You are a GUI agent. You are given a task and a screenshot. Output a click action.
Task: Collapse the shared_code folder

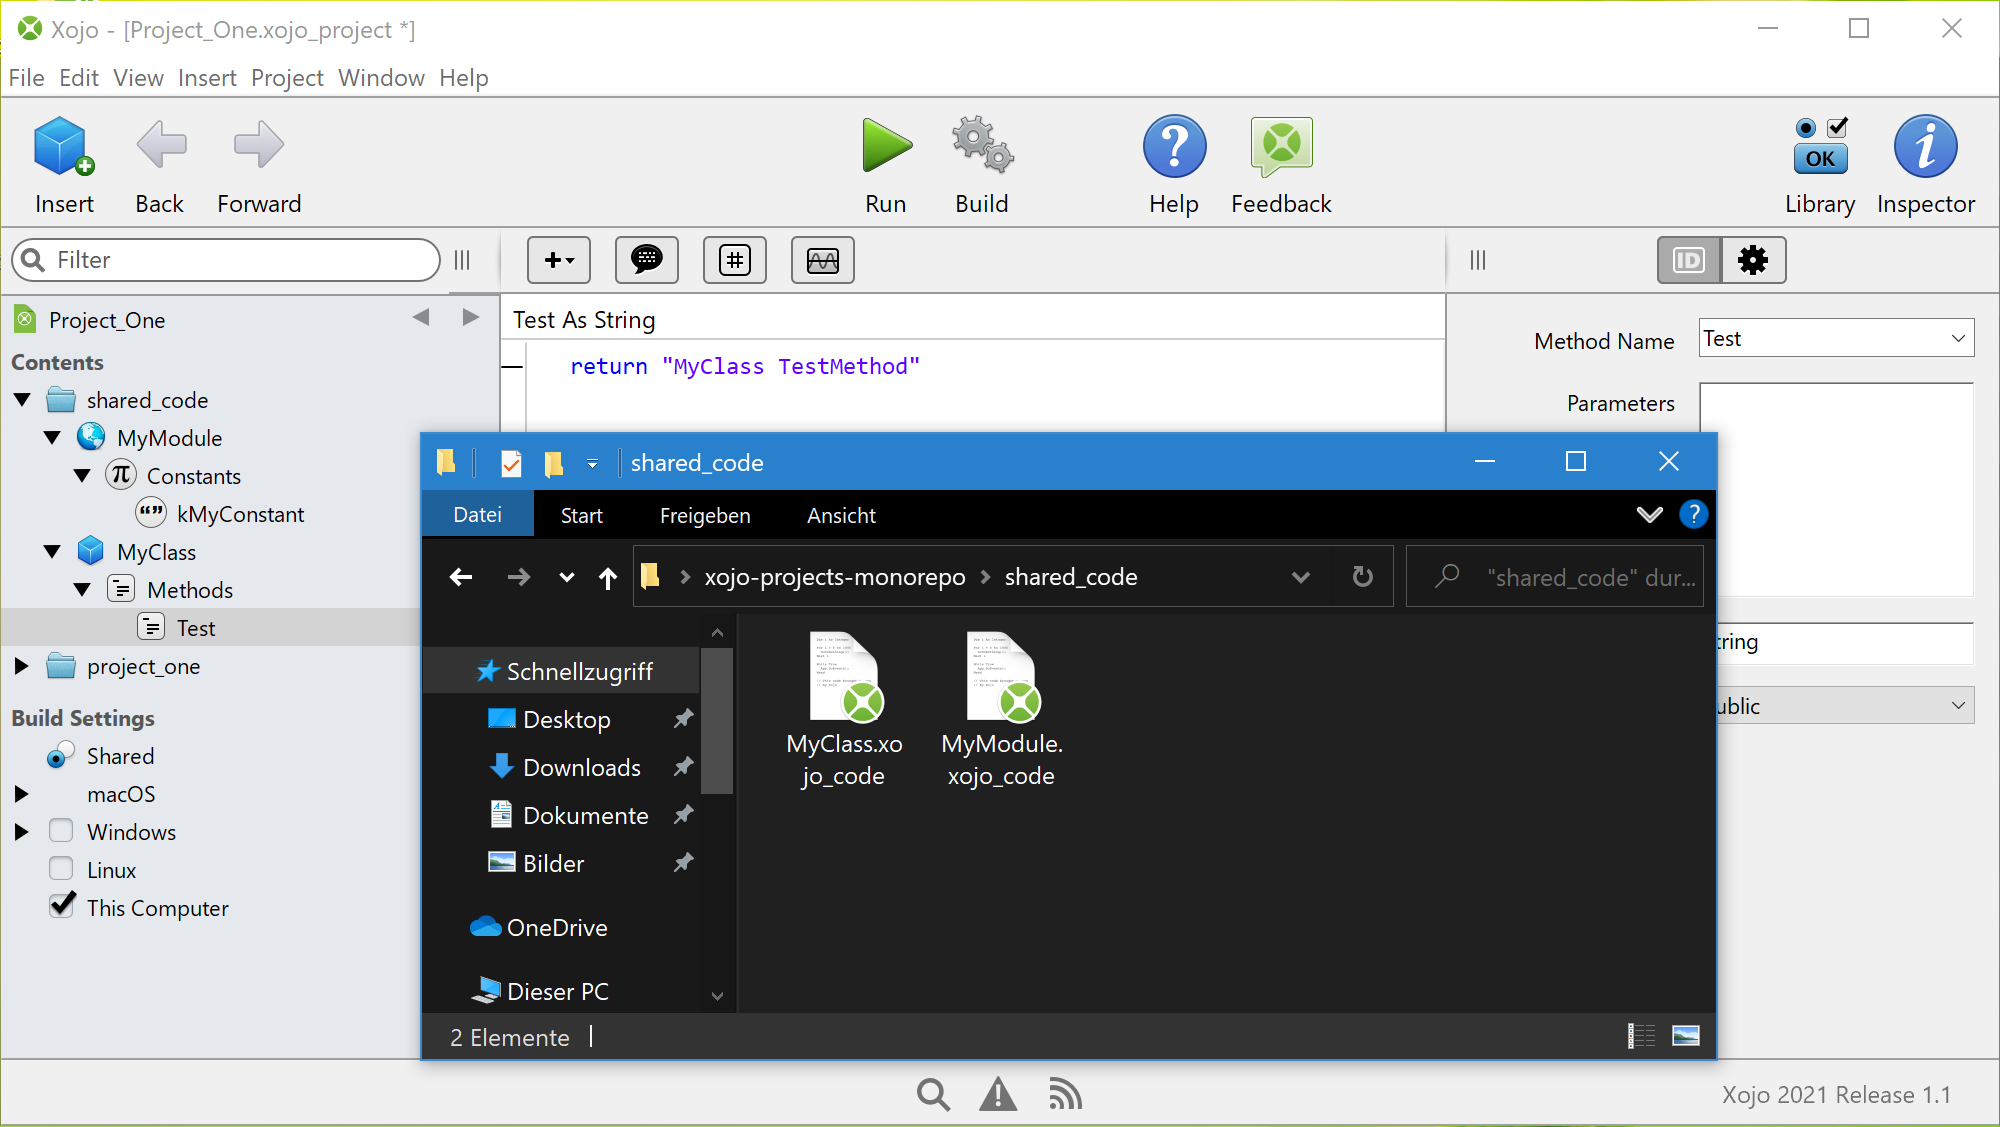tap(22, 400)
